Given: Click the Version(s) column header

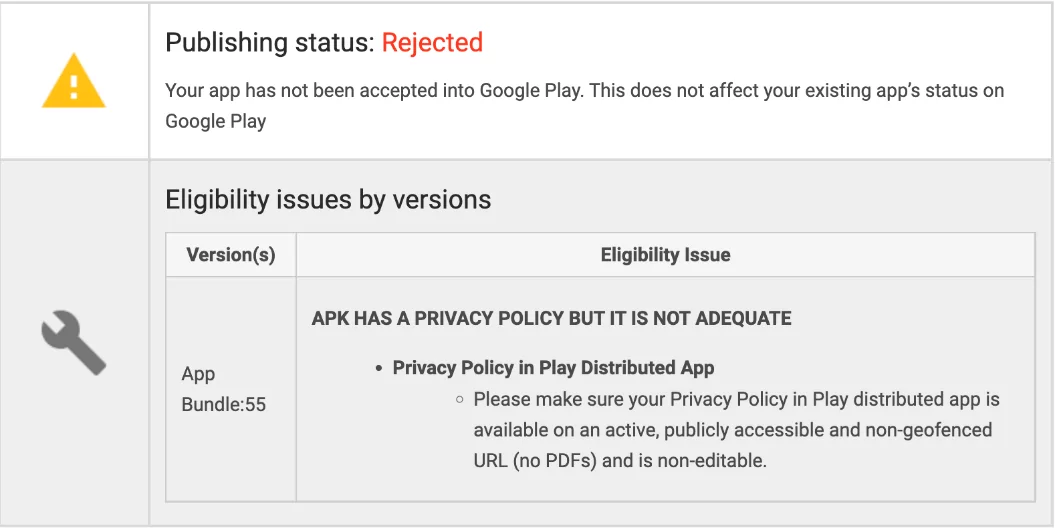Looking at the screenshot, I should (x=231, y=255).
